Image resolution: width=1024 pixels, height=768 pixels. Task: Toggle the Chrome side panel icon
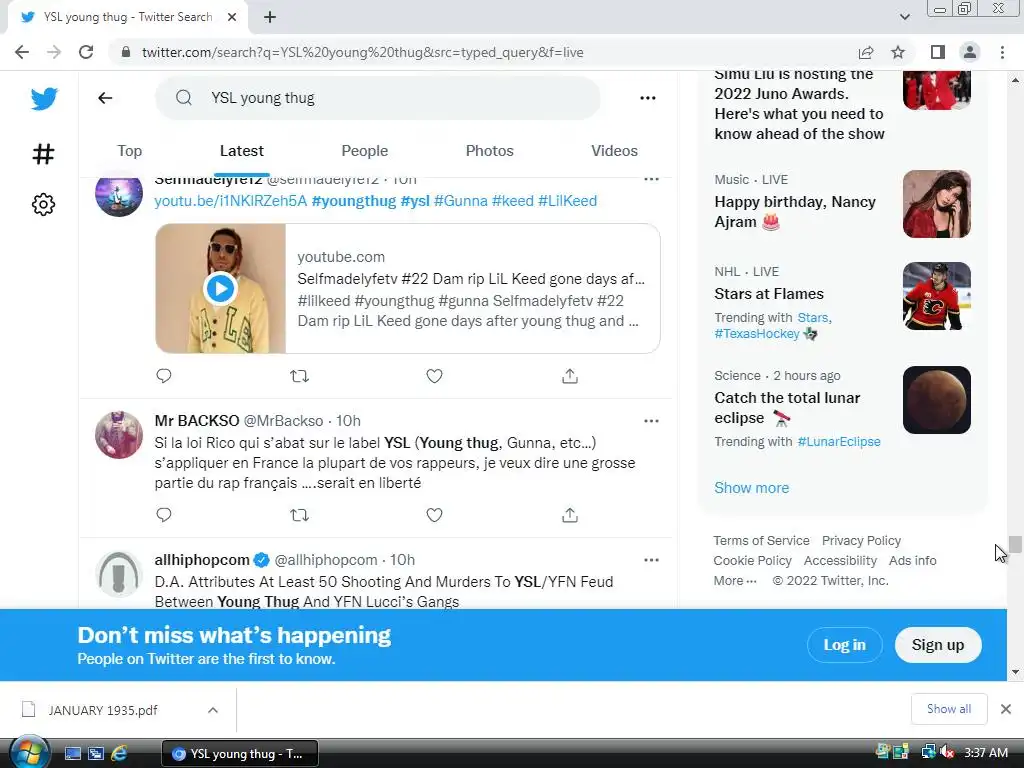click(x=938, y=52)
